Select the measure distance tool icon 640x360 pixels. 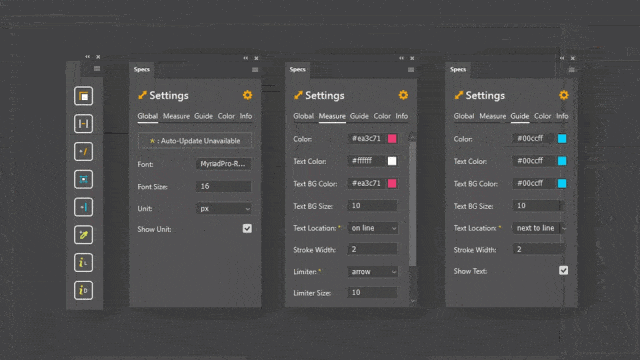pos(83,124)
